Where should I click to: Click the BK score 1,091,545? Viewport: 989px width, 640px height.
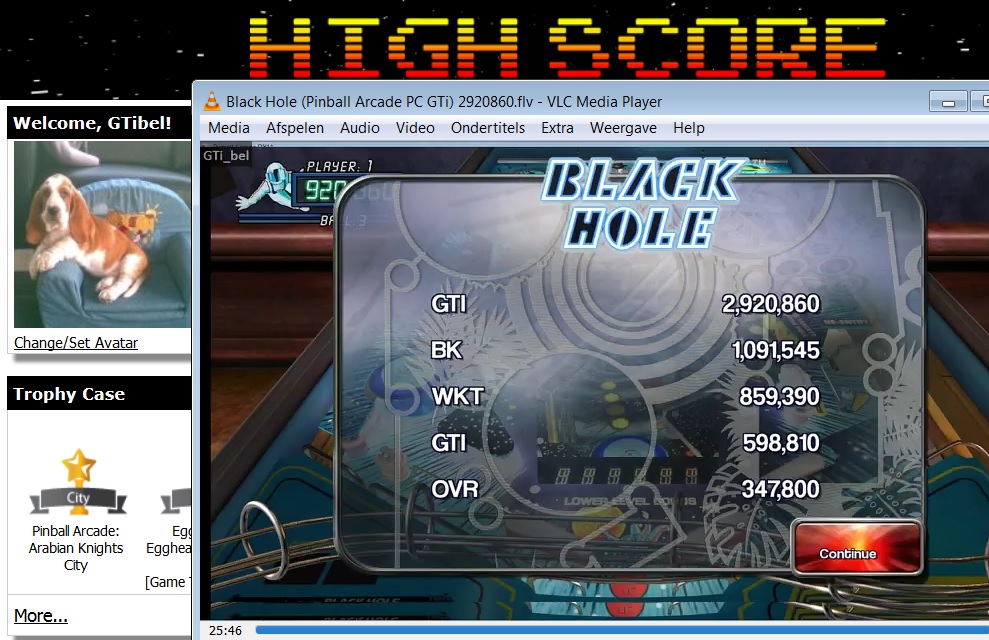pyautogui.click(x=775, y=350)
